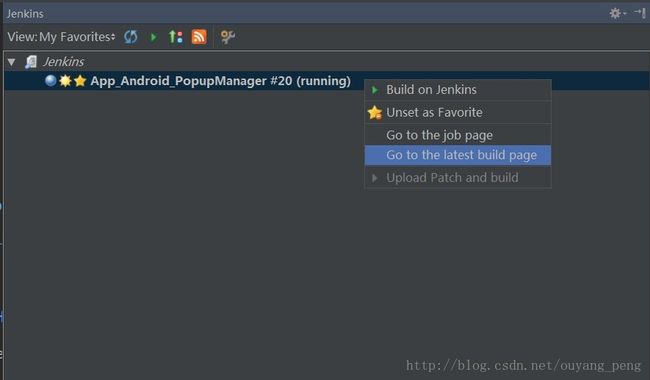Open Jenkins settings wrench icon
Image resolution: width=650 pixels, height=380 pixels.
click(x=228, y=37)
